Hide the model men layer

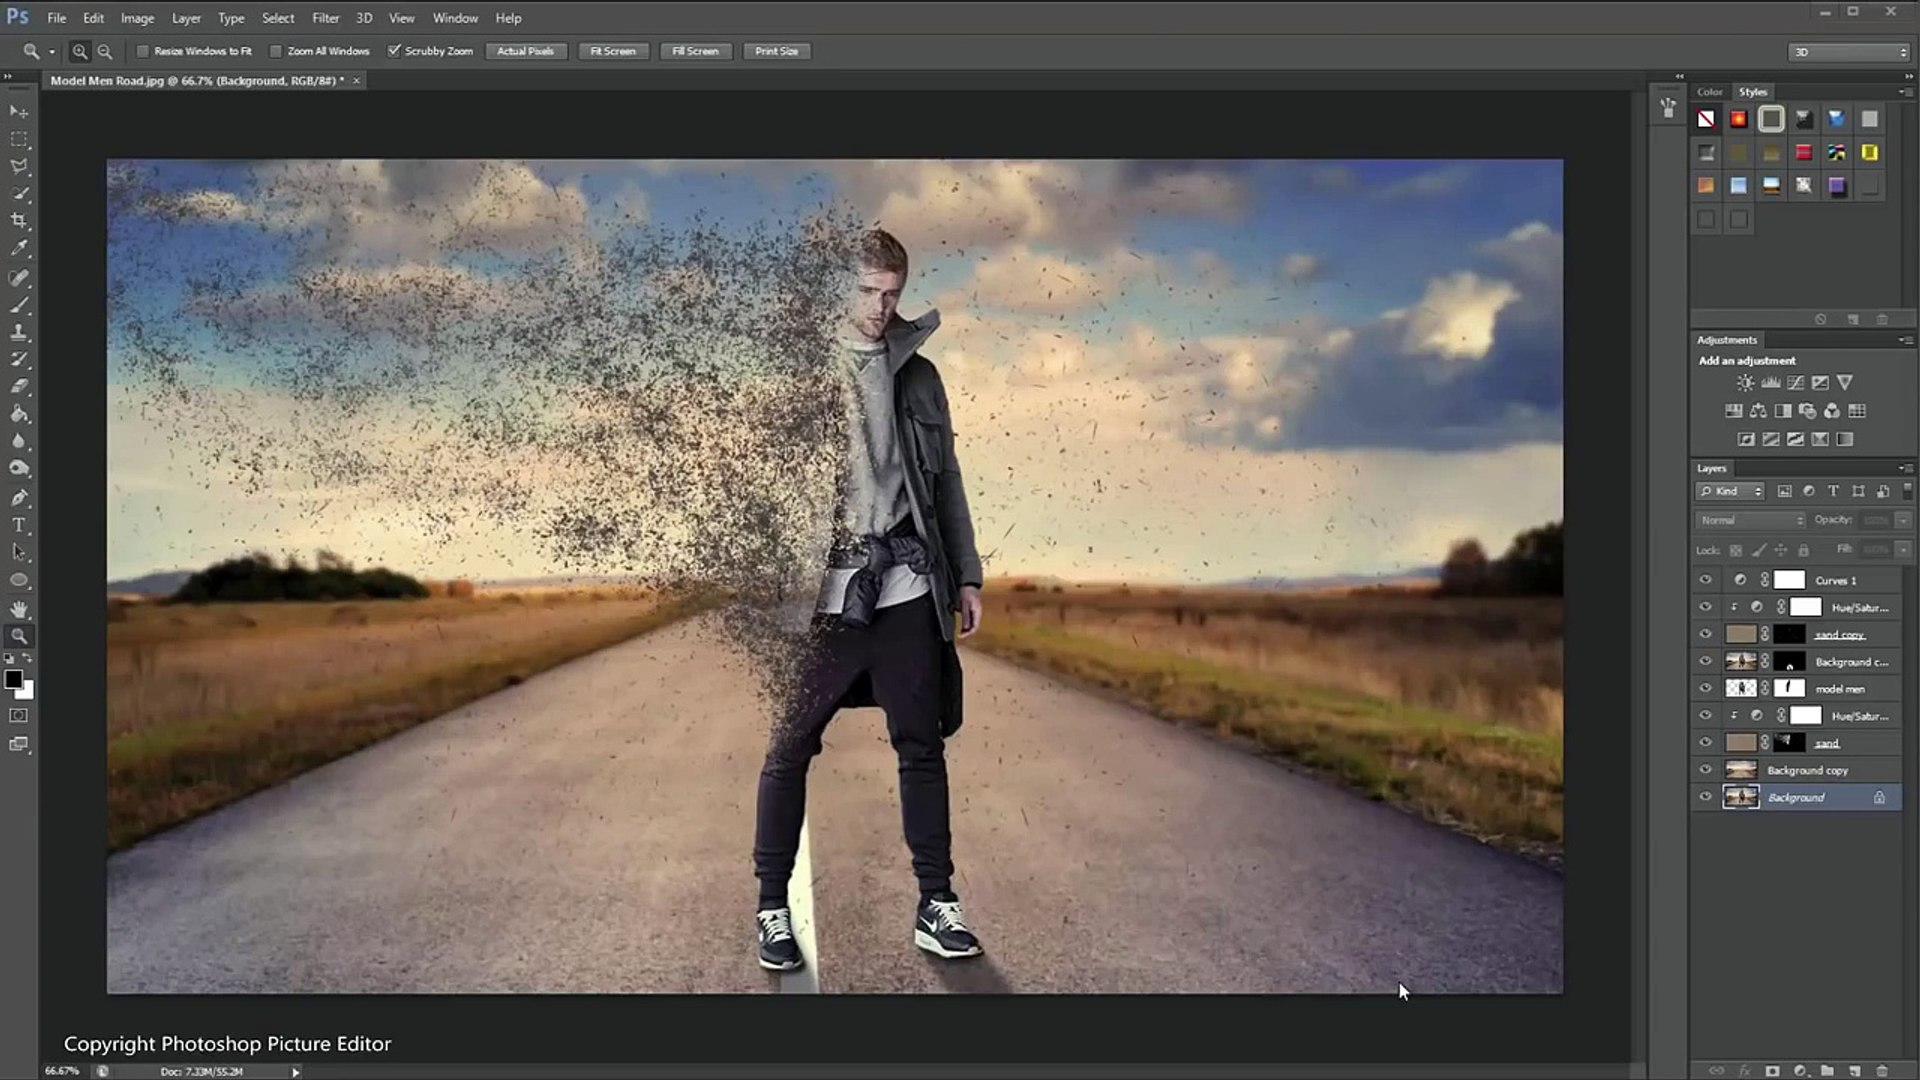tap(1705, 688)
